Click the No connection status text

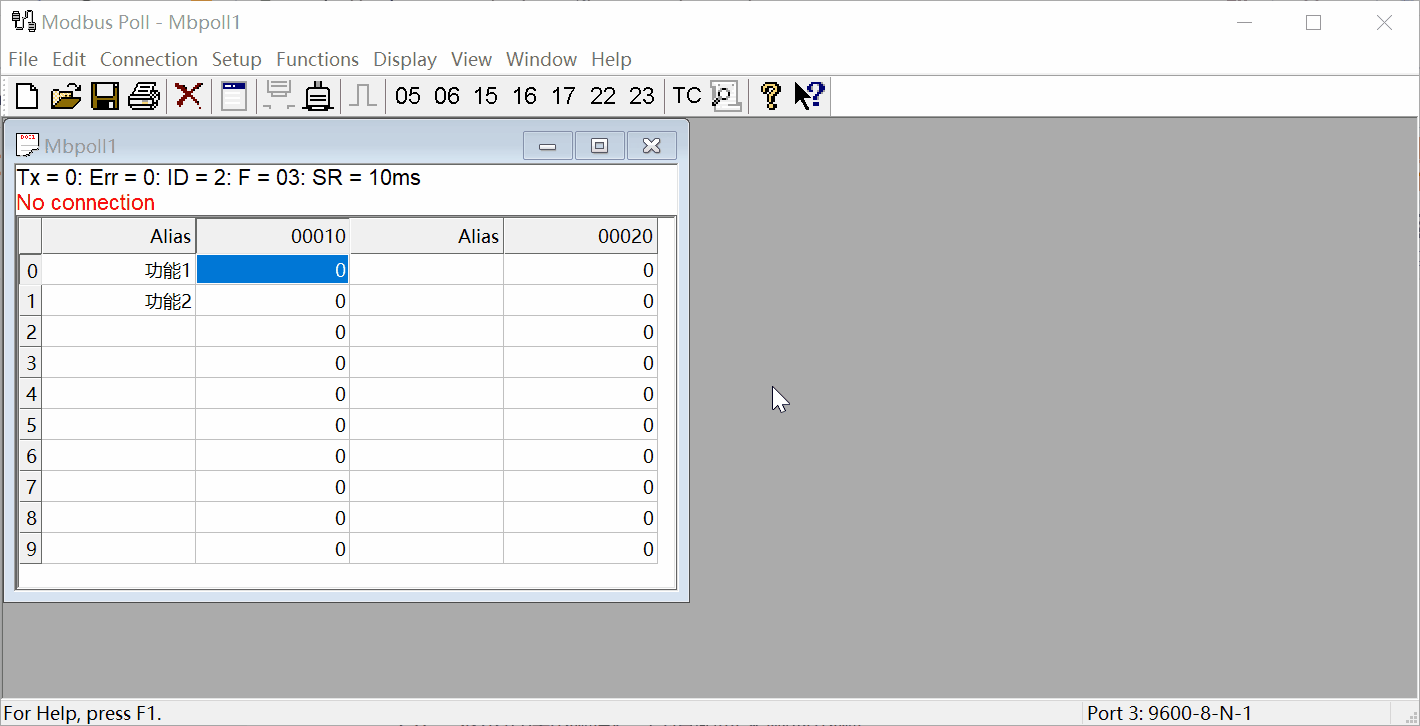pyautogui.click(x=86, y=202)
